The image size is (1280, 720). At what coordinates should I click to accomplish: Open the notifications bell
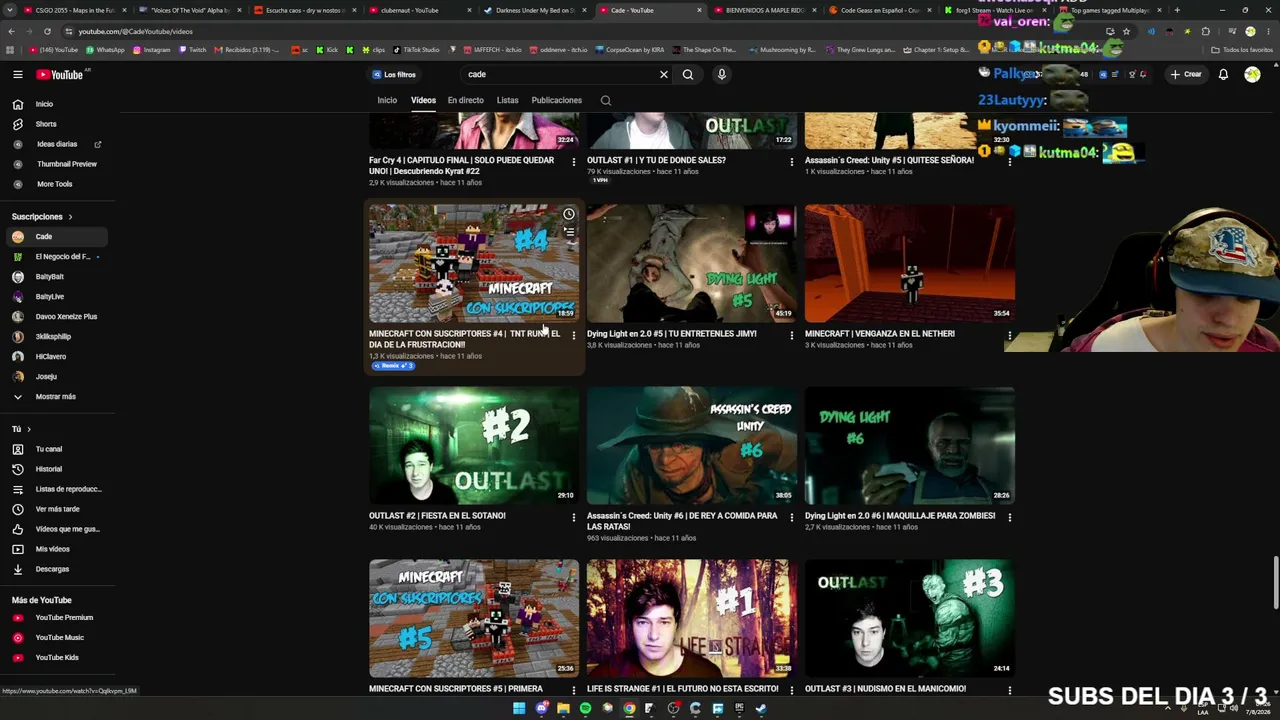click(1223, 74)
